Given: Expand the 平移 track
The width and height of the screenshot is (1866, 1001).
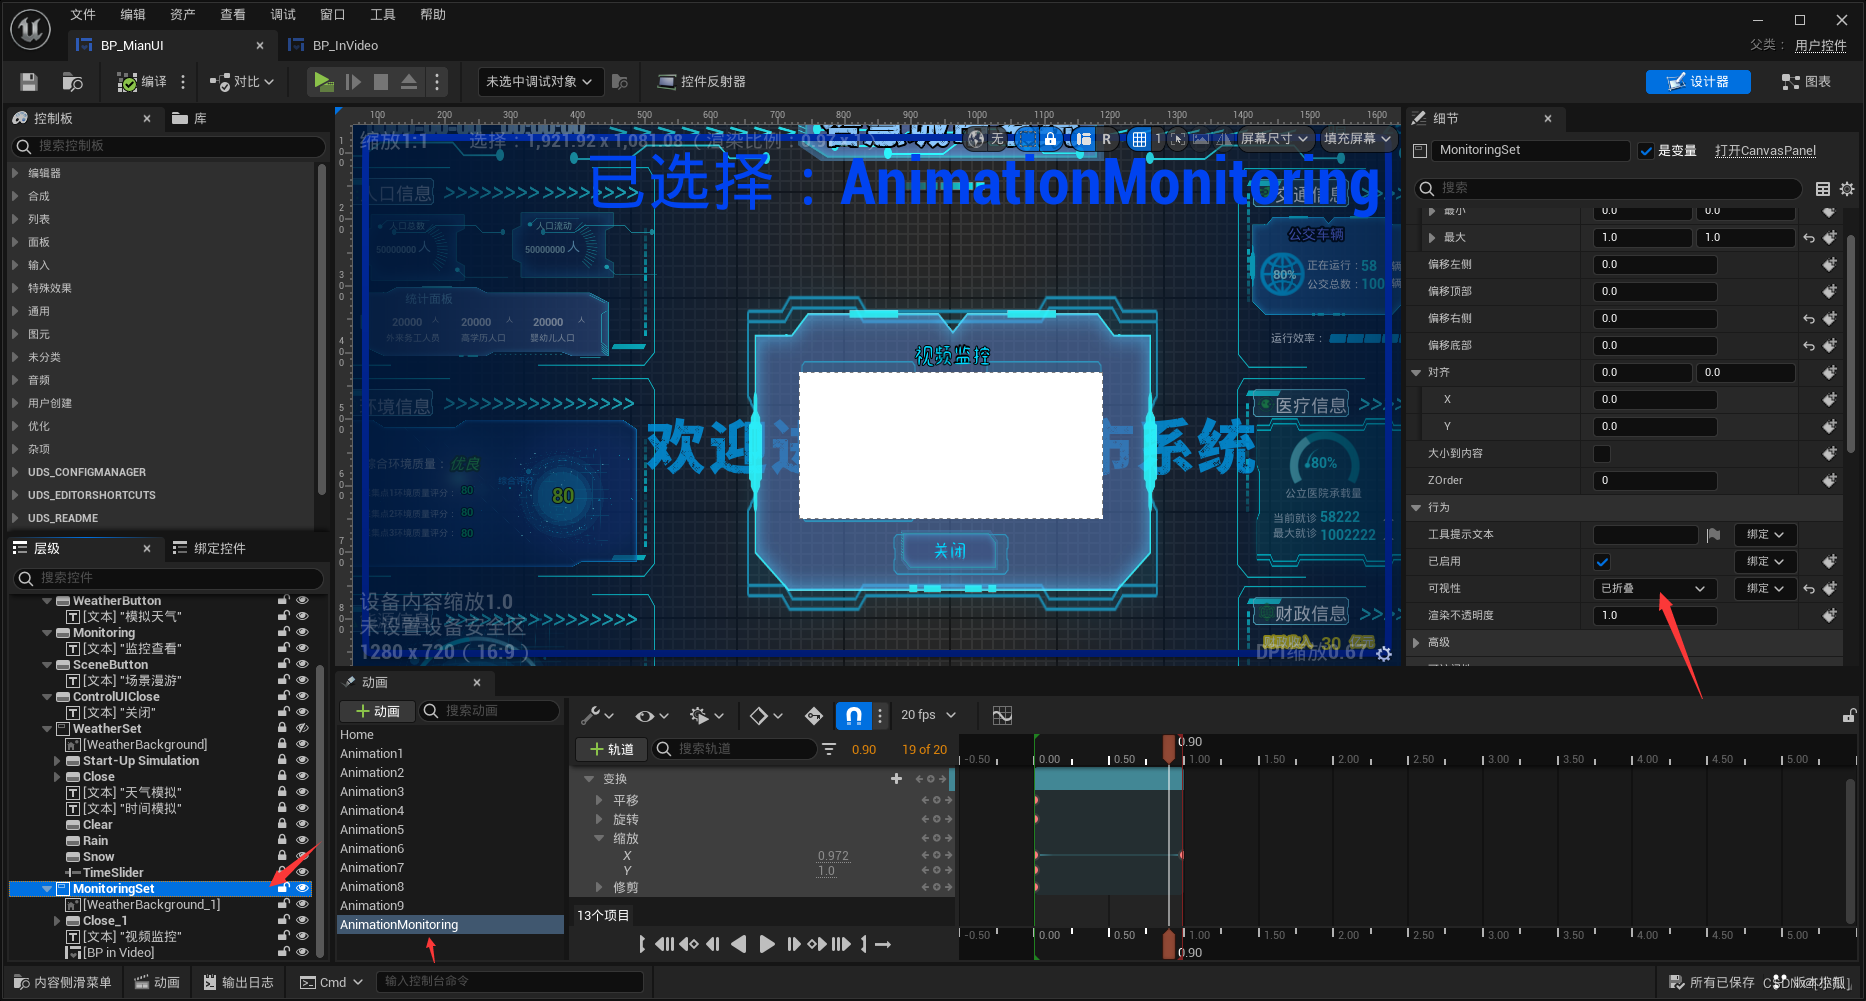Looking at the screenshot, I should [x=599, y=800].
